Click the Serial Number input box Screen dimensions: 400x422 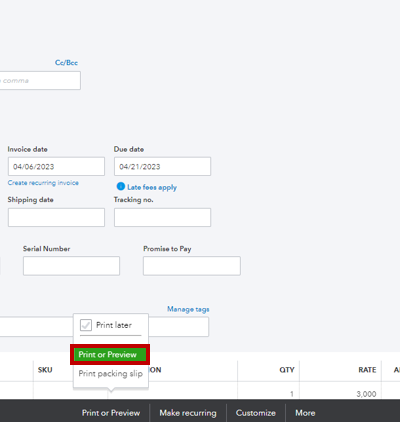click(71, 266)
